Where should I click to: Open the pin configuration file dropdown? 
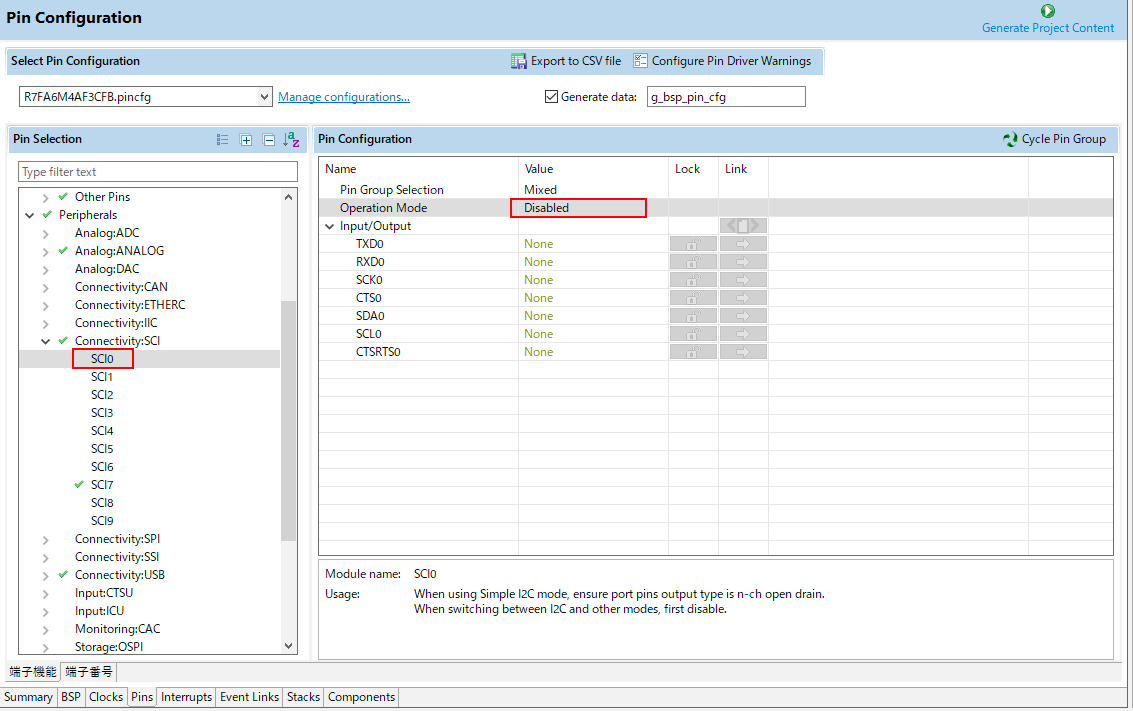264,97
